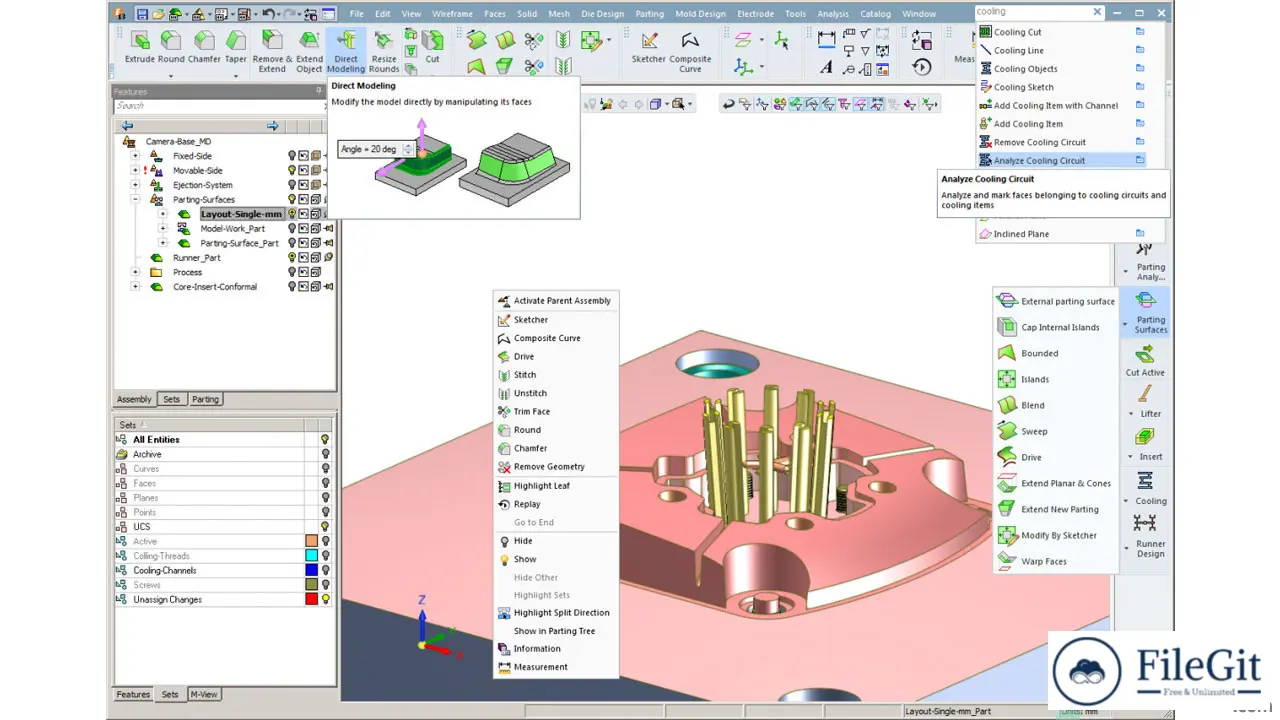The image size is (1280, 720).
Task: Select the Composite Curve ribbon tool
Action: pyautogui.click(x=691, y=51)
